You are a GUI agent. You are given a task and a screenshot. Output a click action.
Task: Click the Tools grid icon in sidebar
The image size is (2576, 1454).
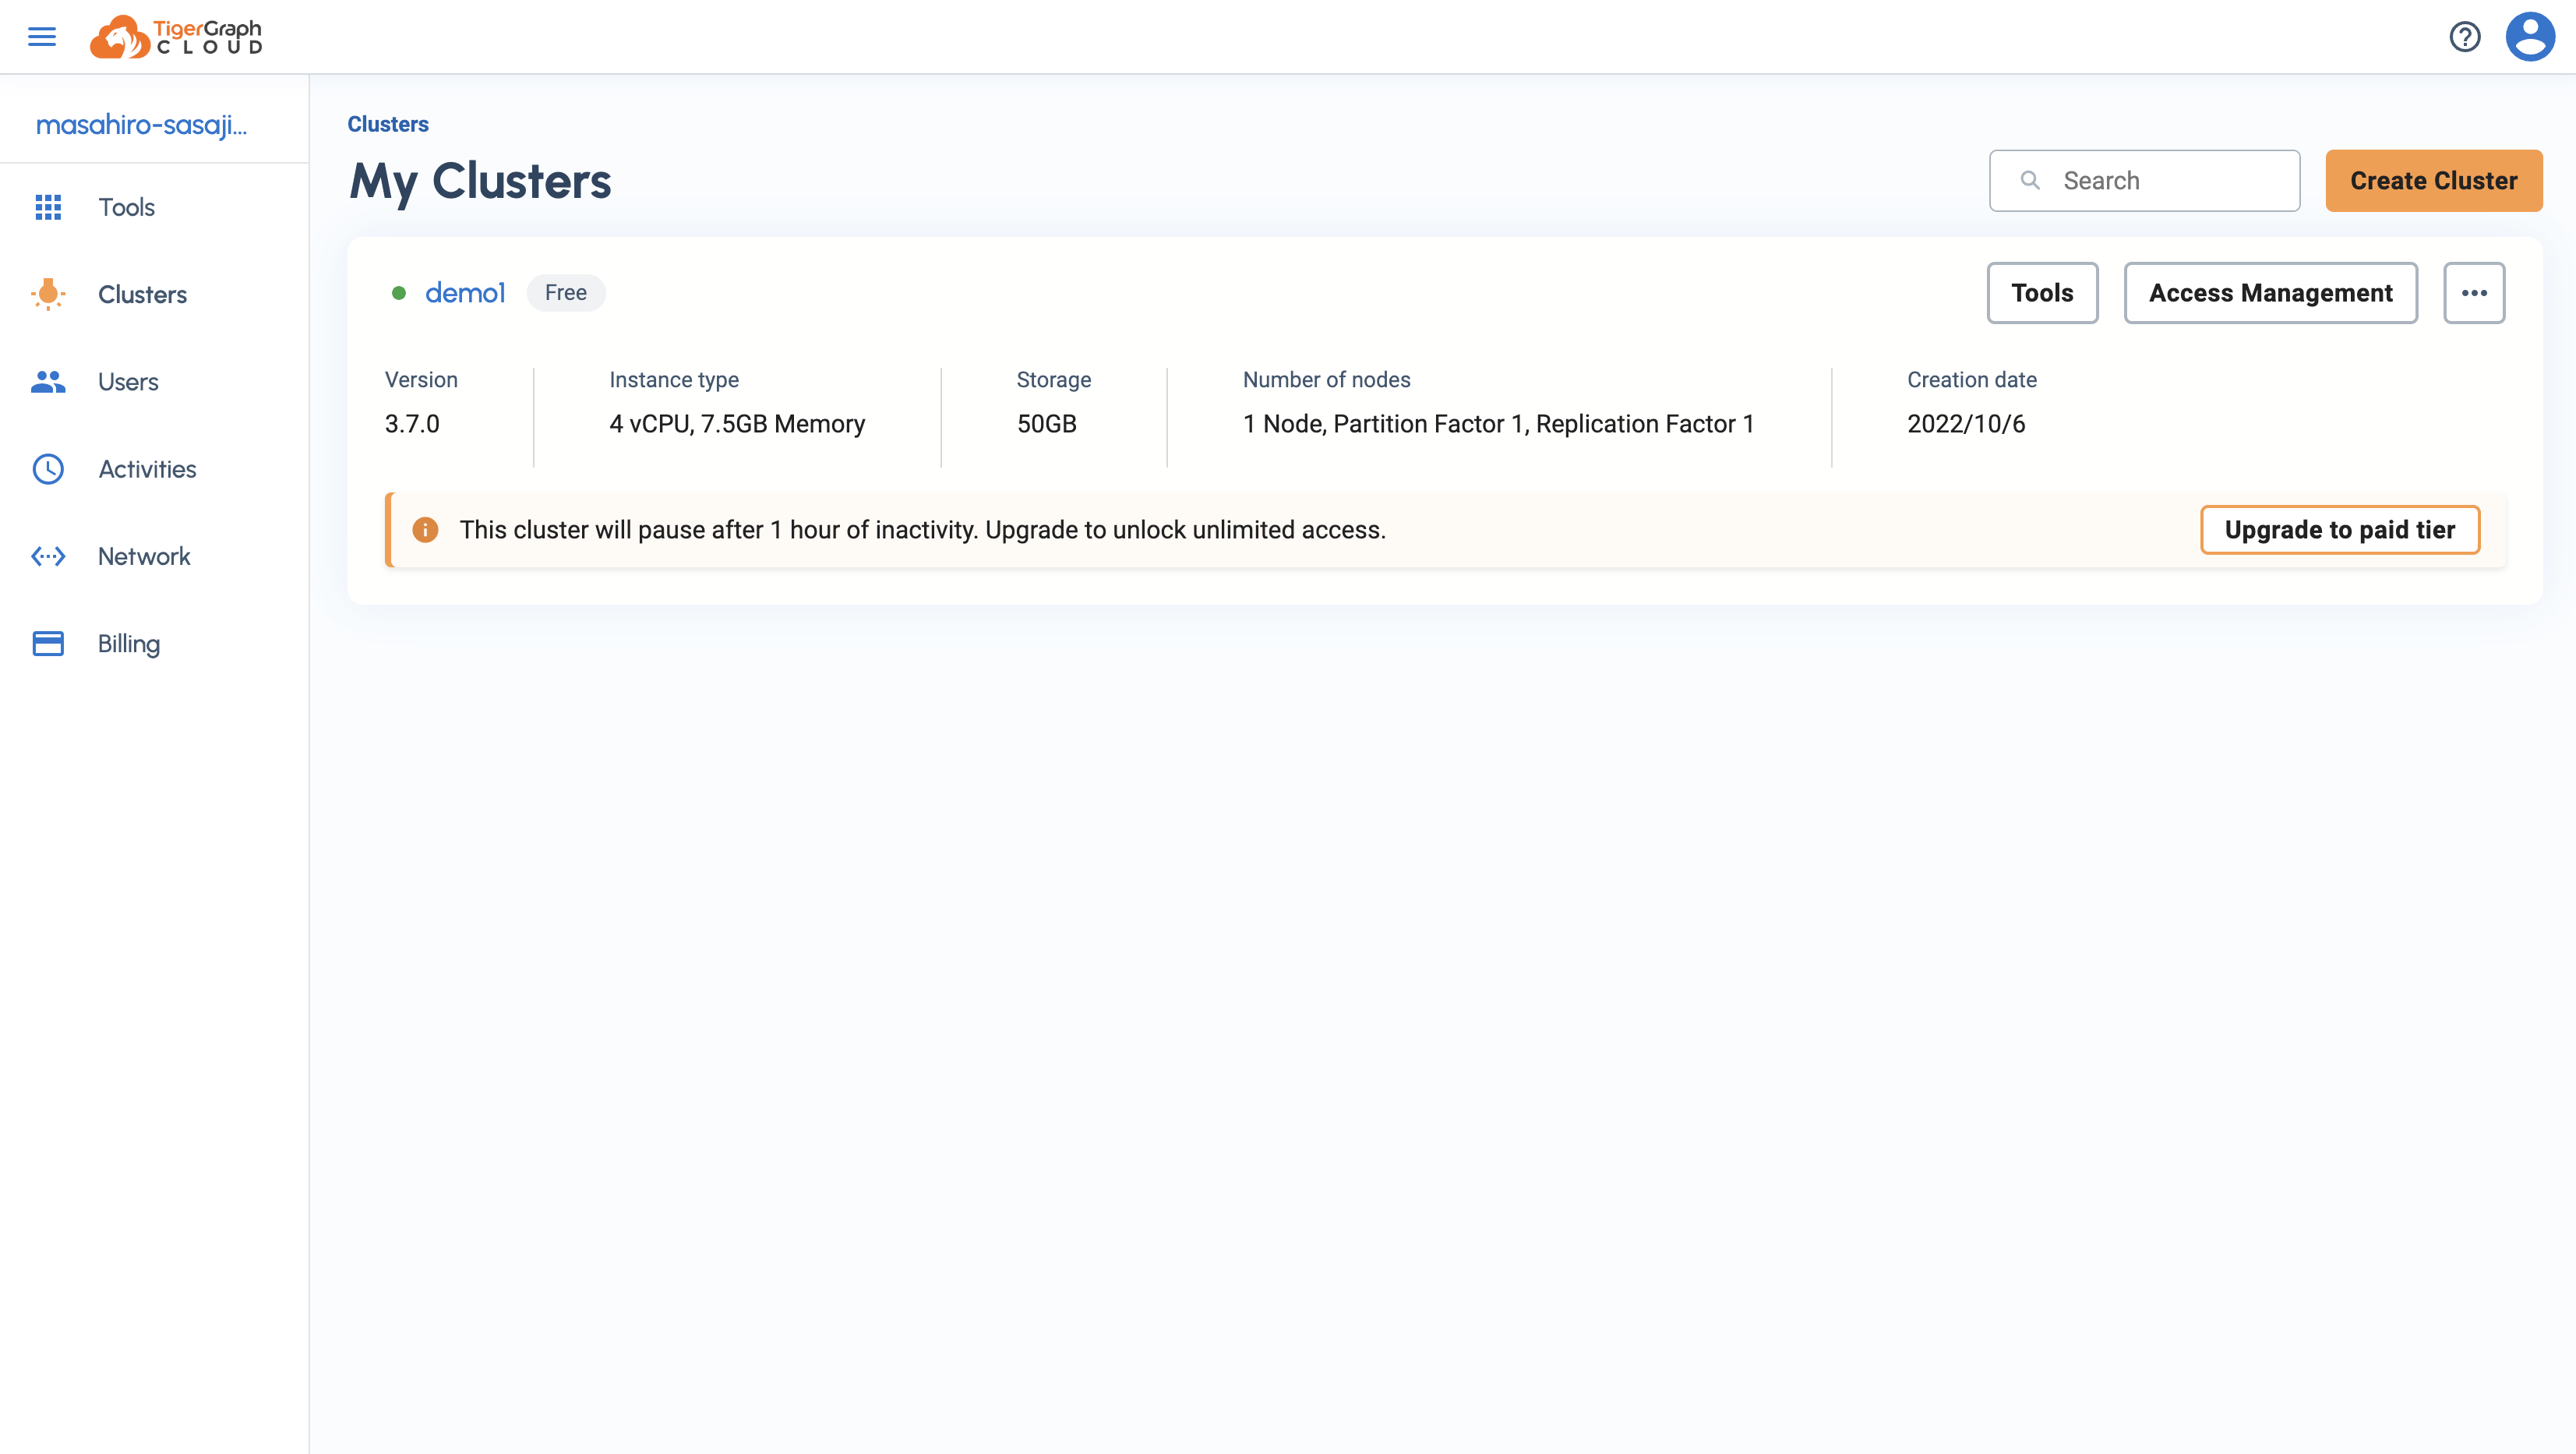[48, 207]
